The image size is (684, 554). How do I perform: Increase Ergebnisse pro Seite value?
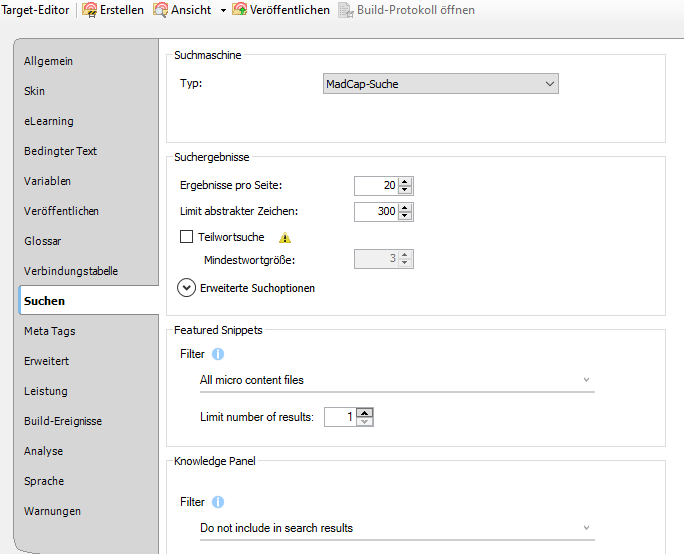pyautogui.click(x=405, y=181)
